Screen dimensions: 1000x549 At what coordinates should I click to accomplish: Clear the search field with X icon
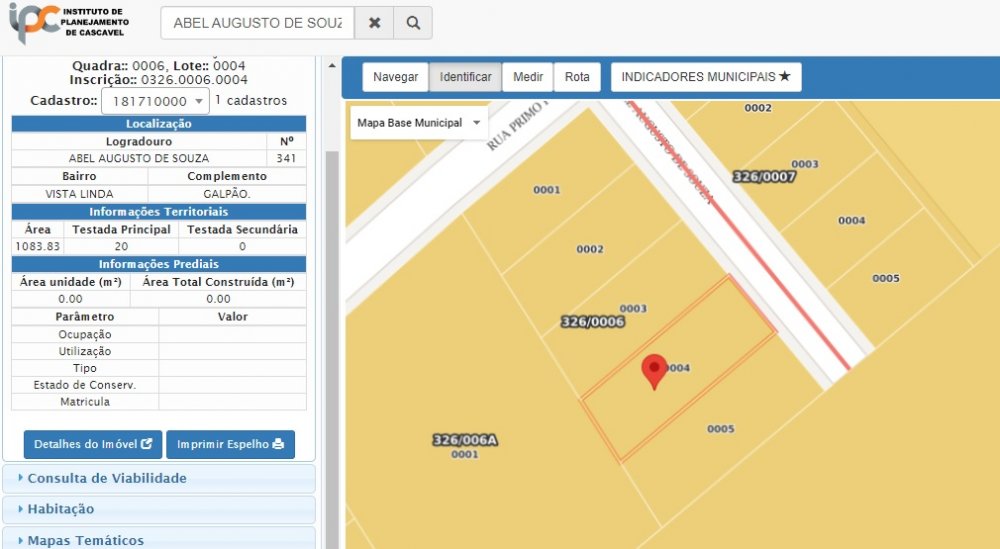(x=374, y=23)
